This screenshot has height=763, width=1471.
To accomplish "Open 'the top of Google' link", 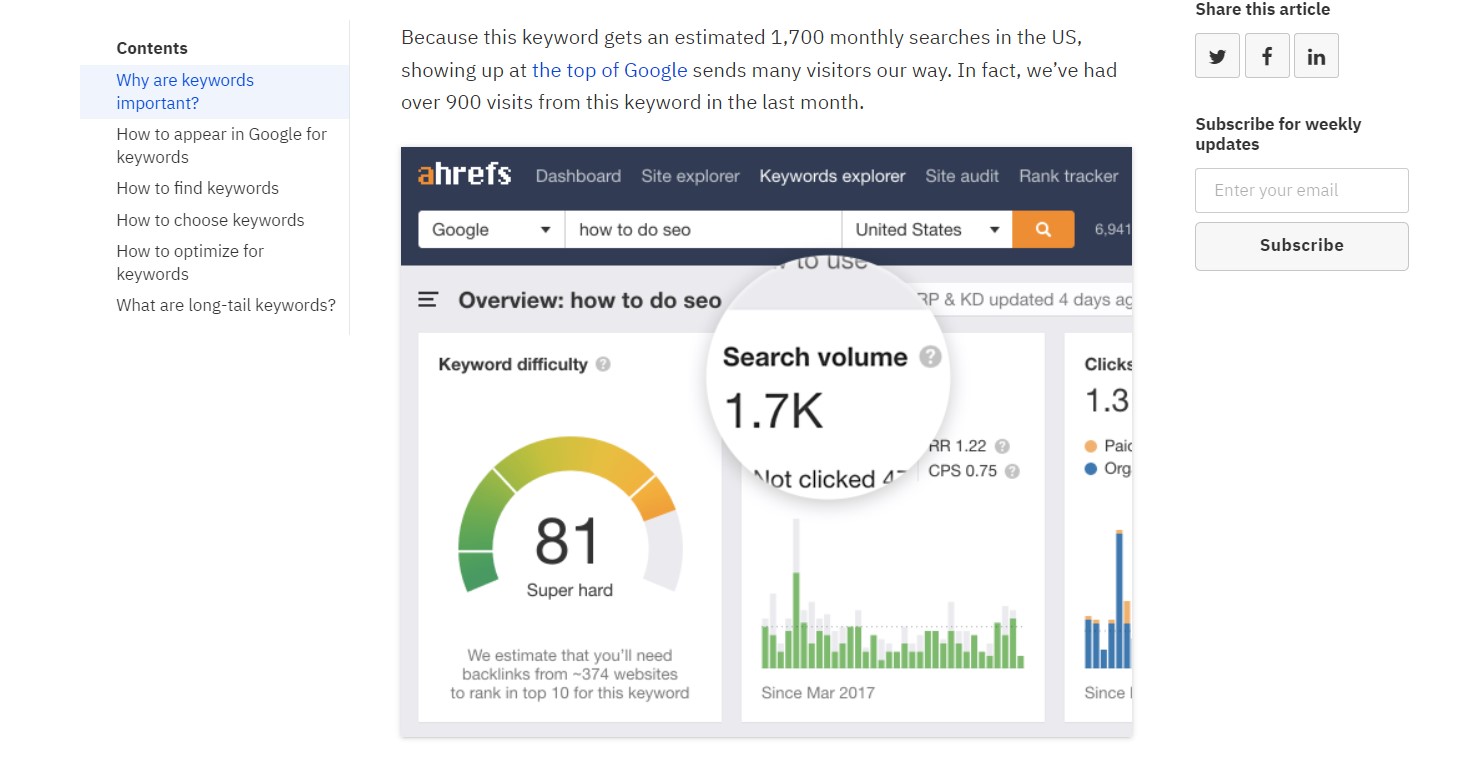I will tap(610, 70).
